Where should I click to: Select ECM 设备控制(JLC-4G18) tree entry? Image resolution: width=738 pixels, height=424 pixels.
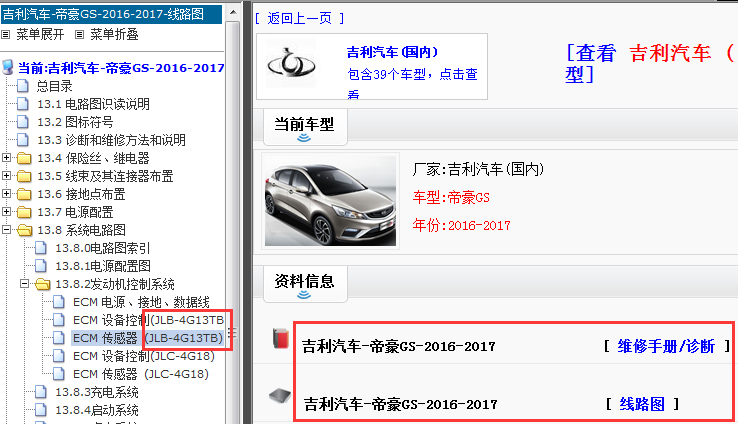tap(144, 356)
